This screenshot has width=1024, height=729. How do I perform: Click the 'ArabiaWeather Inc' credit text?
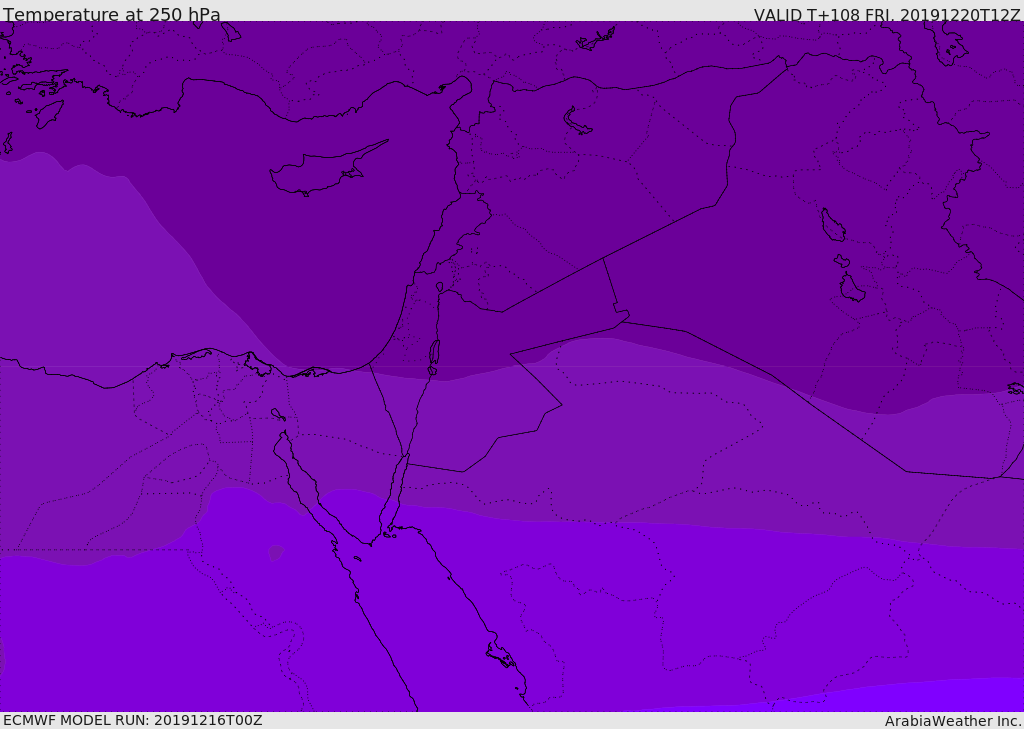pyautogui.click(x=952, y=721)
